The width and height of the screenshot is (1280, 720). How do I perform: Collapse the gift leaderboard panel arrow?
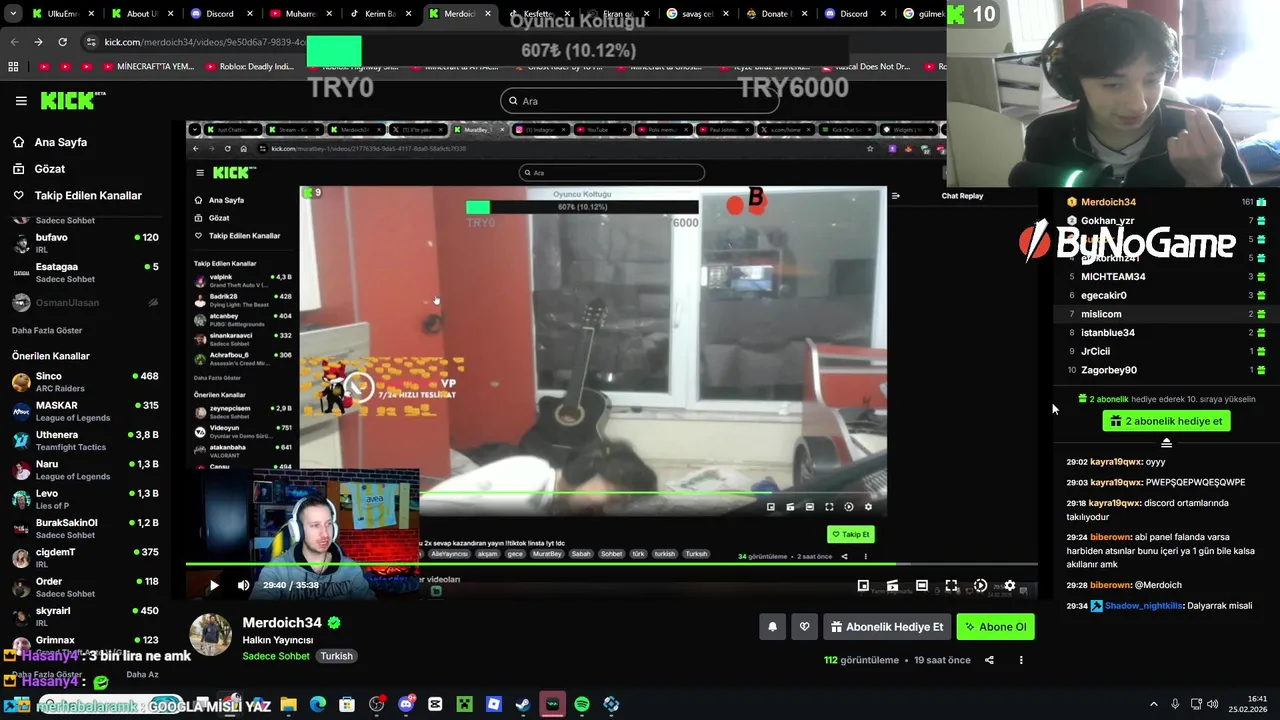tap(1166, 443)
